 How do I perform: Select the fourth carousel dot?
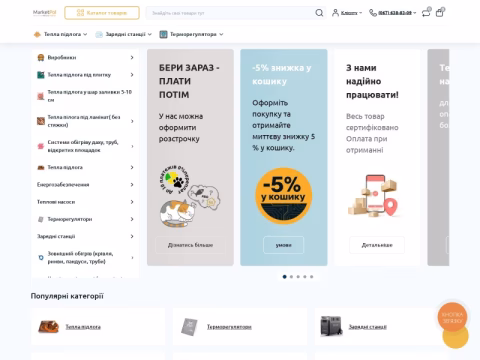[305, 277]
